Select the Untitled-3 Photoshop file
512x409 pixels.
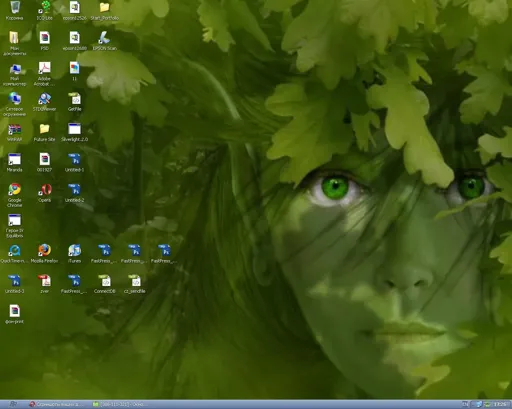point(15,284)
